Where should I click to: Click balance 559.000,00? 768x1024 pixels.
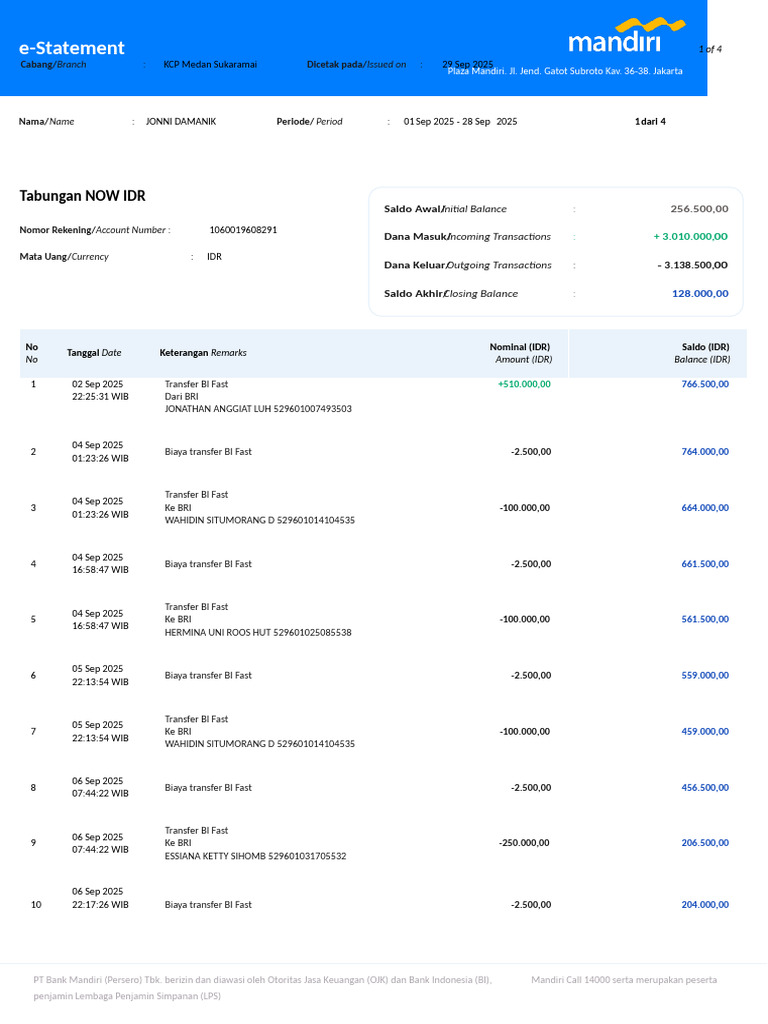coord(705,675)
